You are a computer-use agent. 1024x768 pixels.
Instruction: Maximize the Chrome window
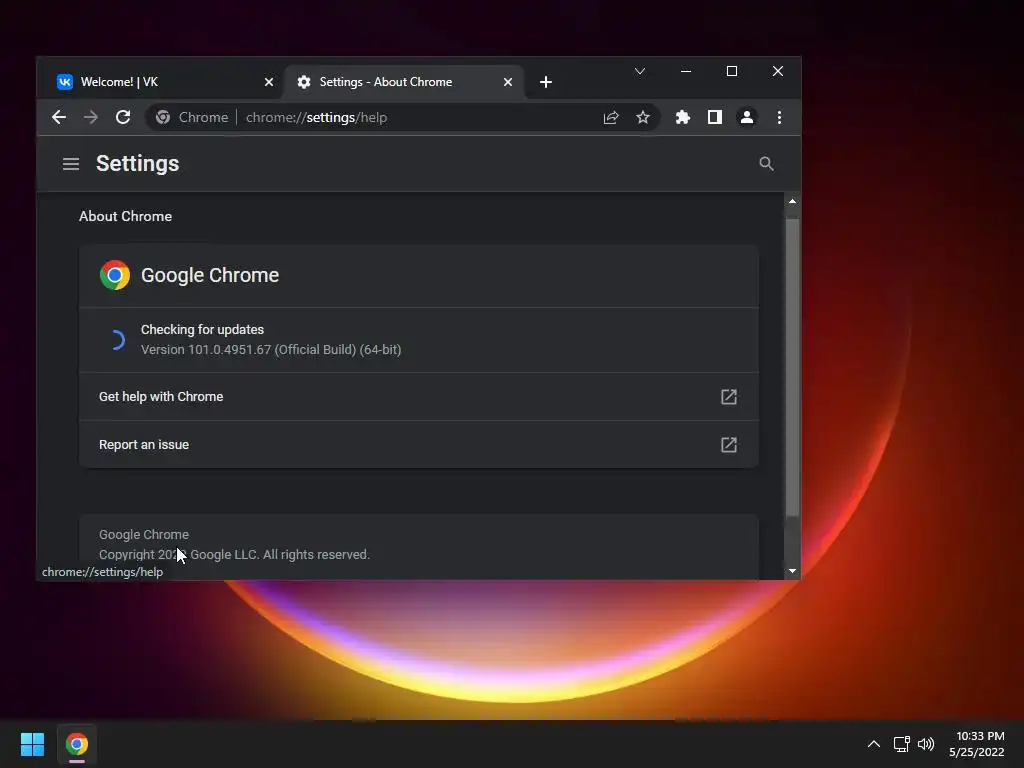click(x=732, y=71)
